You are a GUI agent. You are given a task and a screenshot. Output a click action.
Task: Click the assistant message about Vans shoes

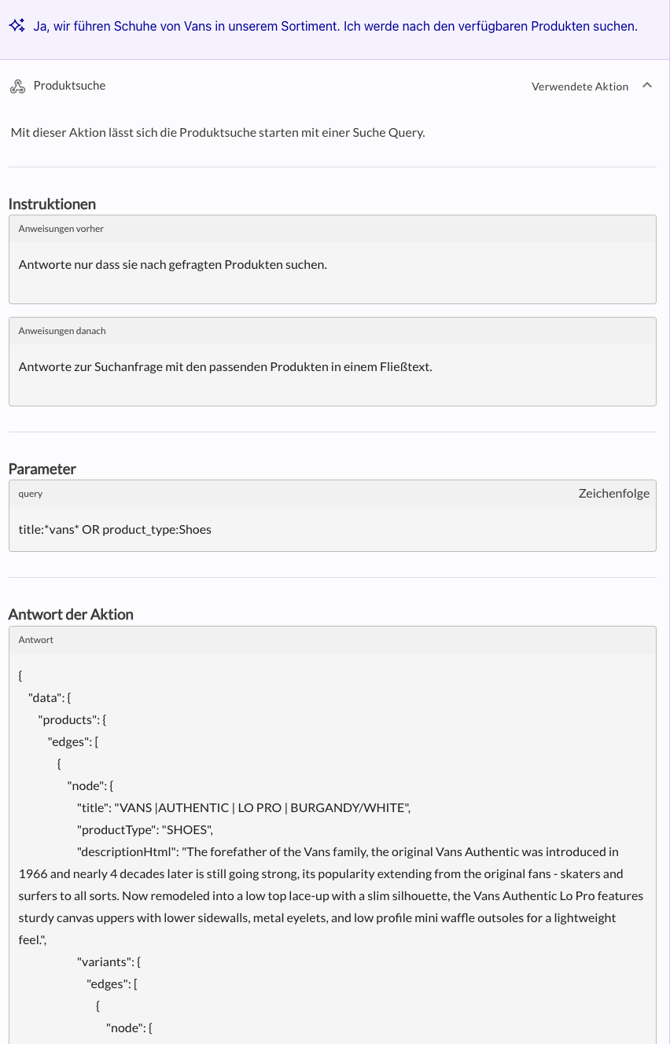[335, 26]
